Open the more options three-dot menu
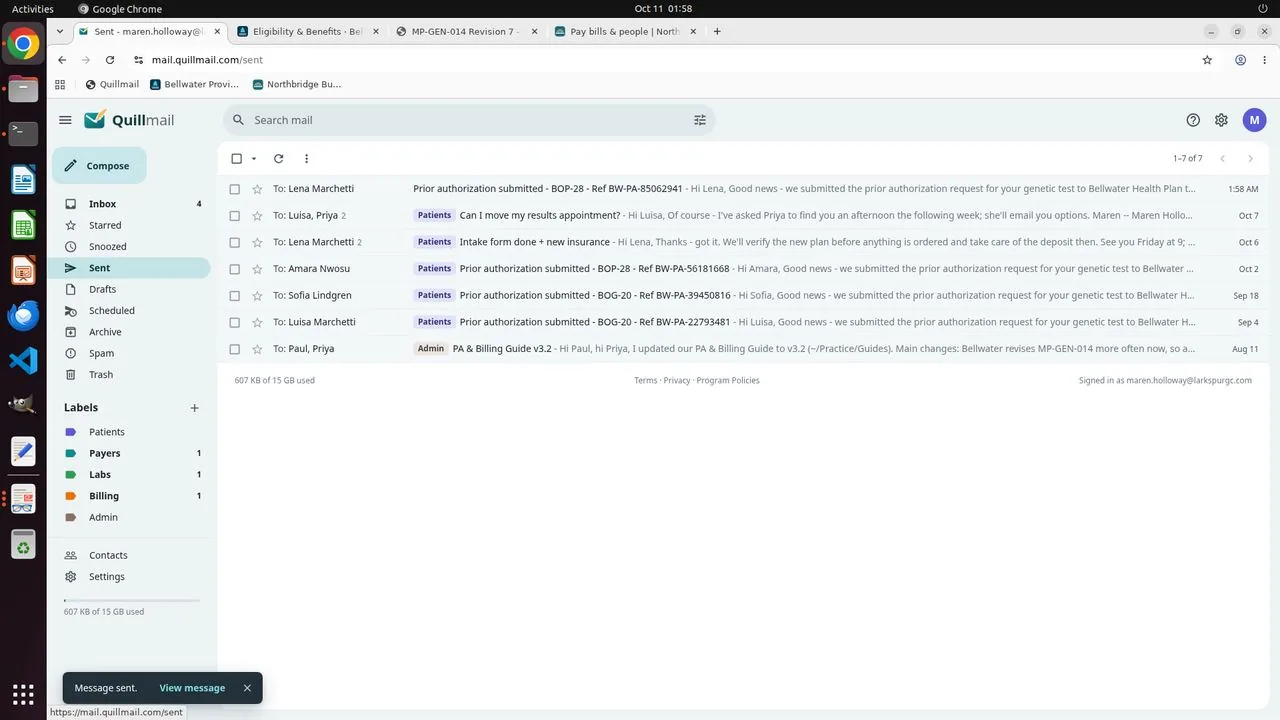Screen dimensions: 1280x720 click(306, 158)
